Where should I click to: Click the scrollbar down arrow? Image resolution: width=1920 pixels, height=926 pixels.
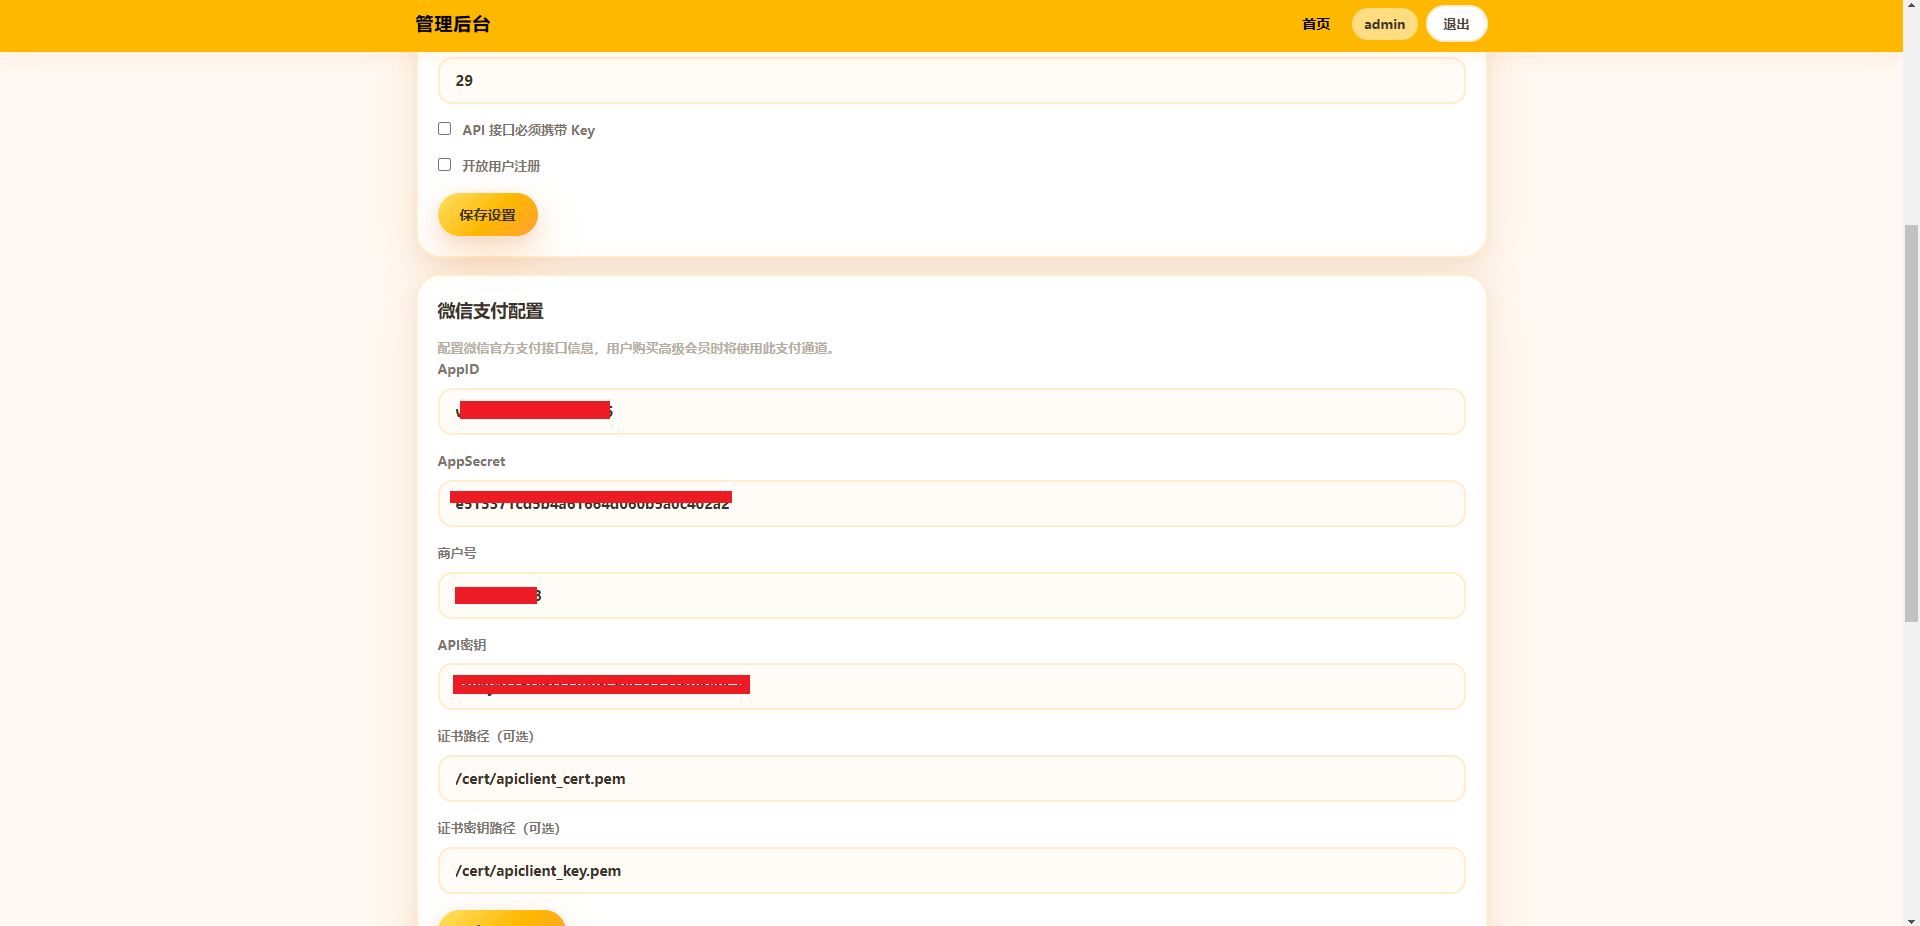(x=1911, y=920)
